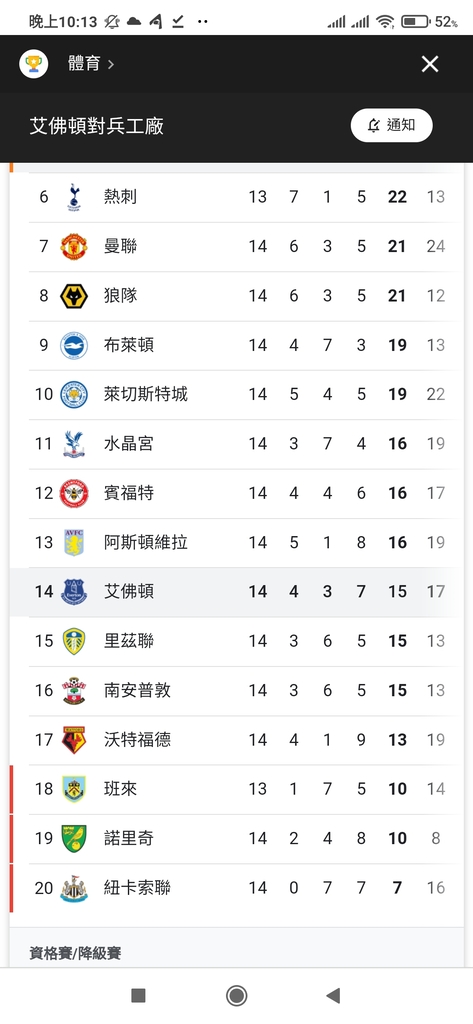This screenshot has width=473, height=1024.
Task: Open the Brighton 布萊頓 team crest
Action: click(74, 345)
